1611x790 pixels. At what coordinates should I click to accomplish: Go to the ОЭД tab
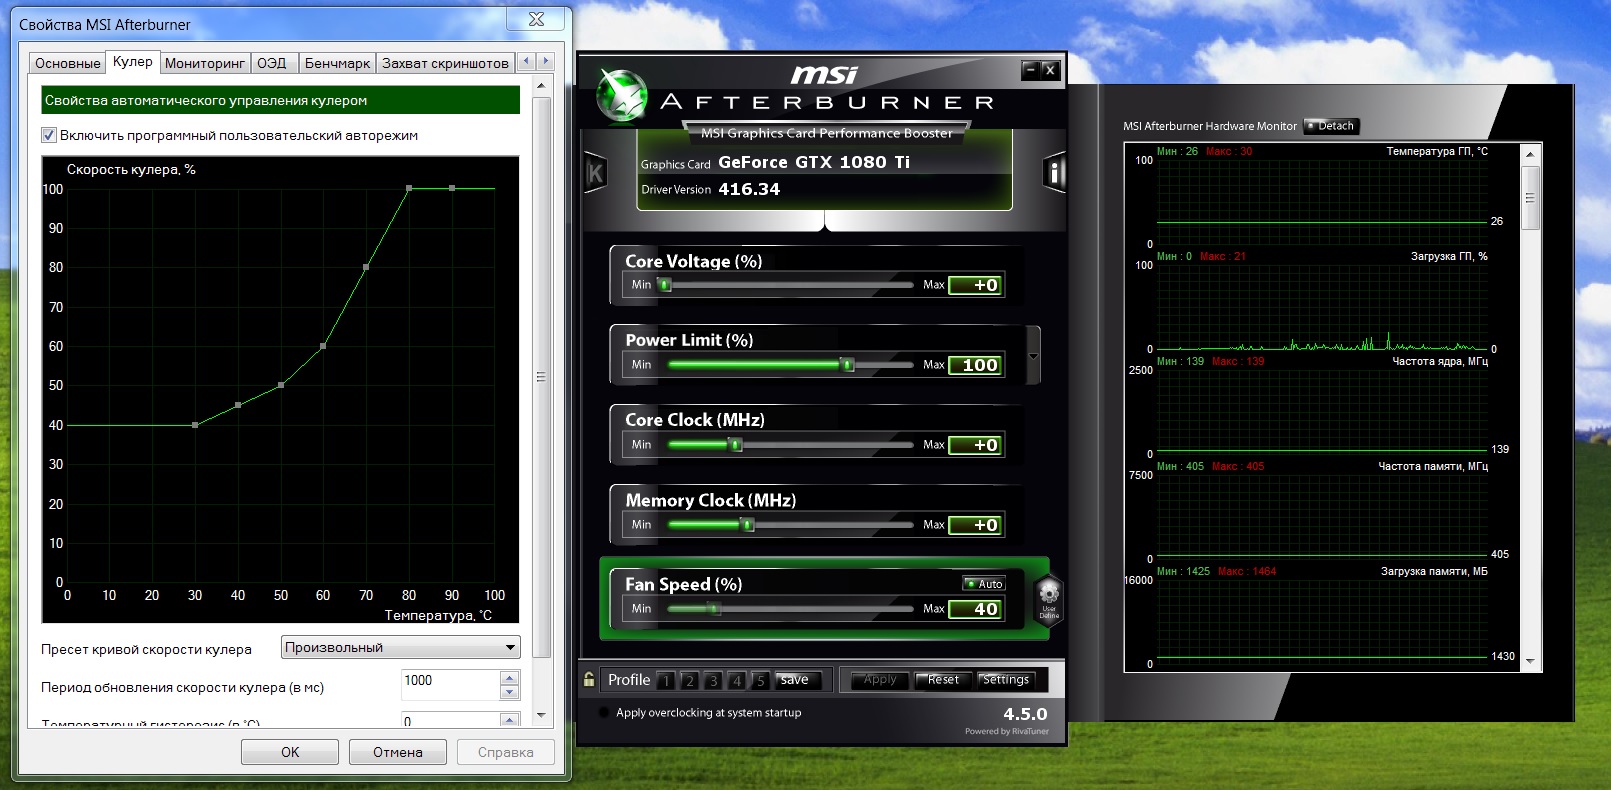pos(272,63)
